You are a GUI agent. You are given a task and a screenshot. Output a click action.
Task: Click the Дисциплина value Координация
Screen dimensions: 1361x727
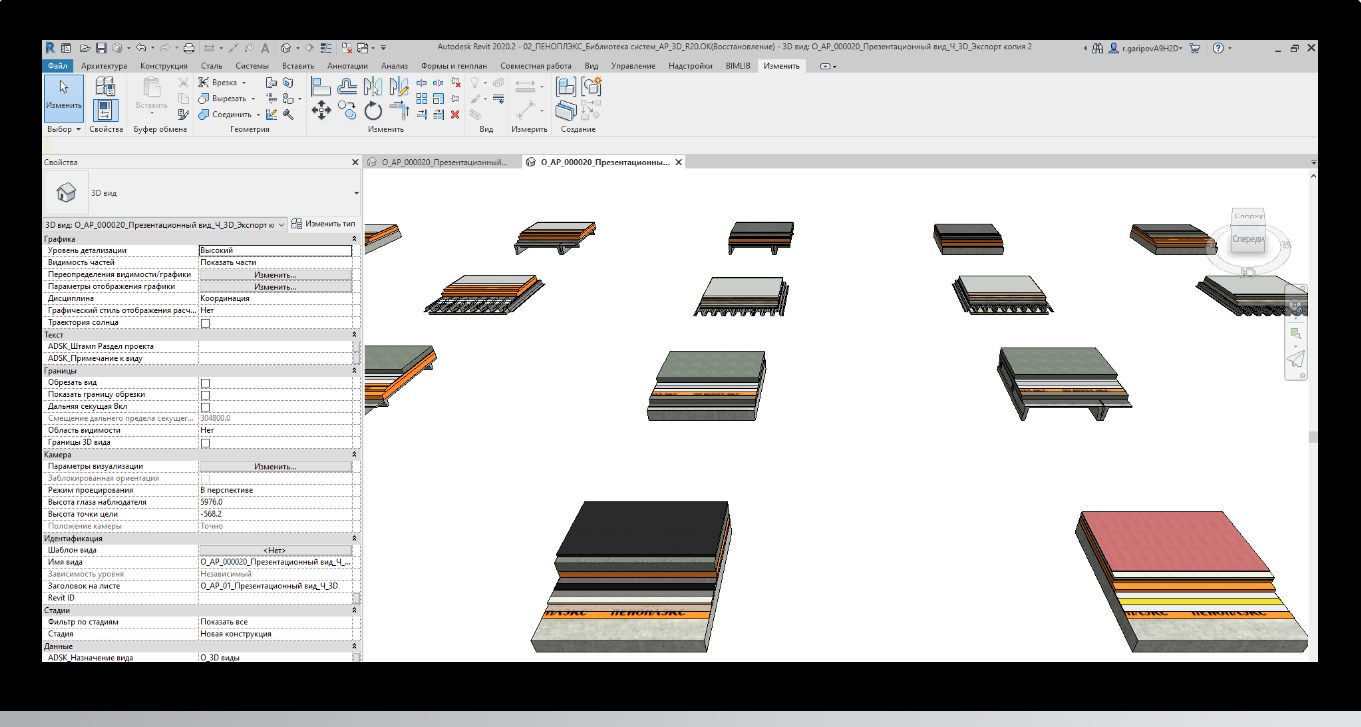tap(275, 299)
